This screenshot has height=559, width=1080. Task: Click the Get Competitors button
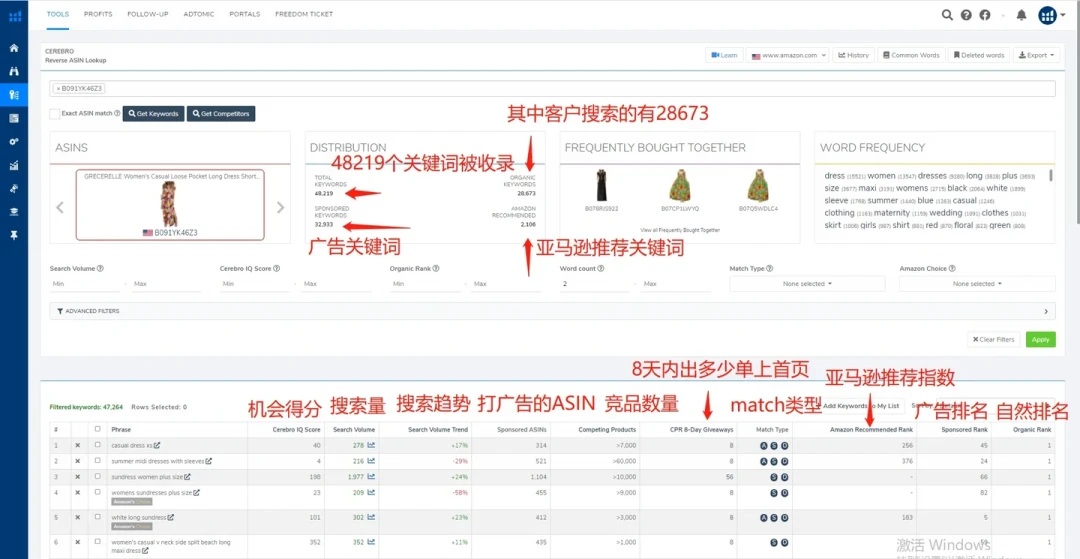(x=221, y=114)
